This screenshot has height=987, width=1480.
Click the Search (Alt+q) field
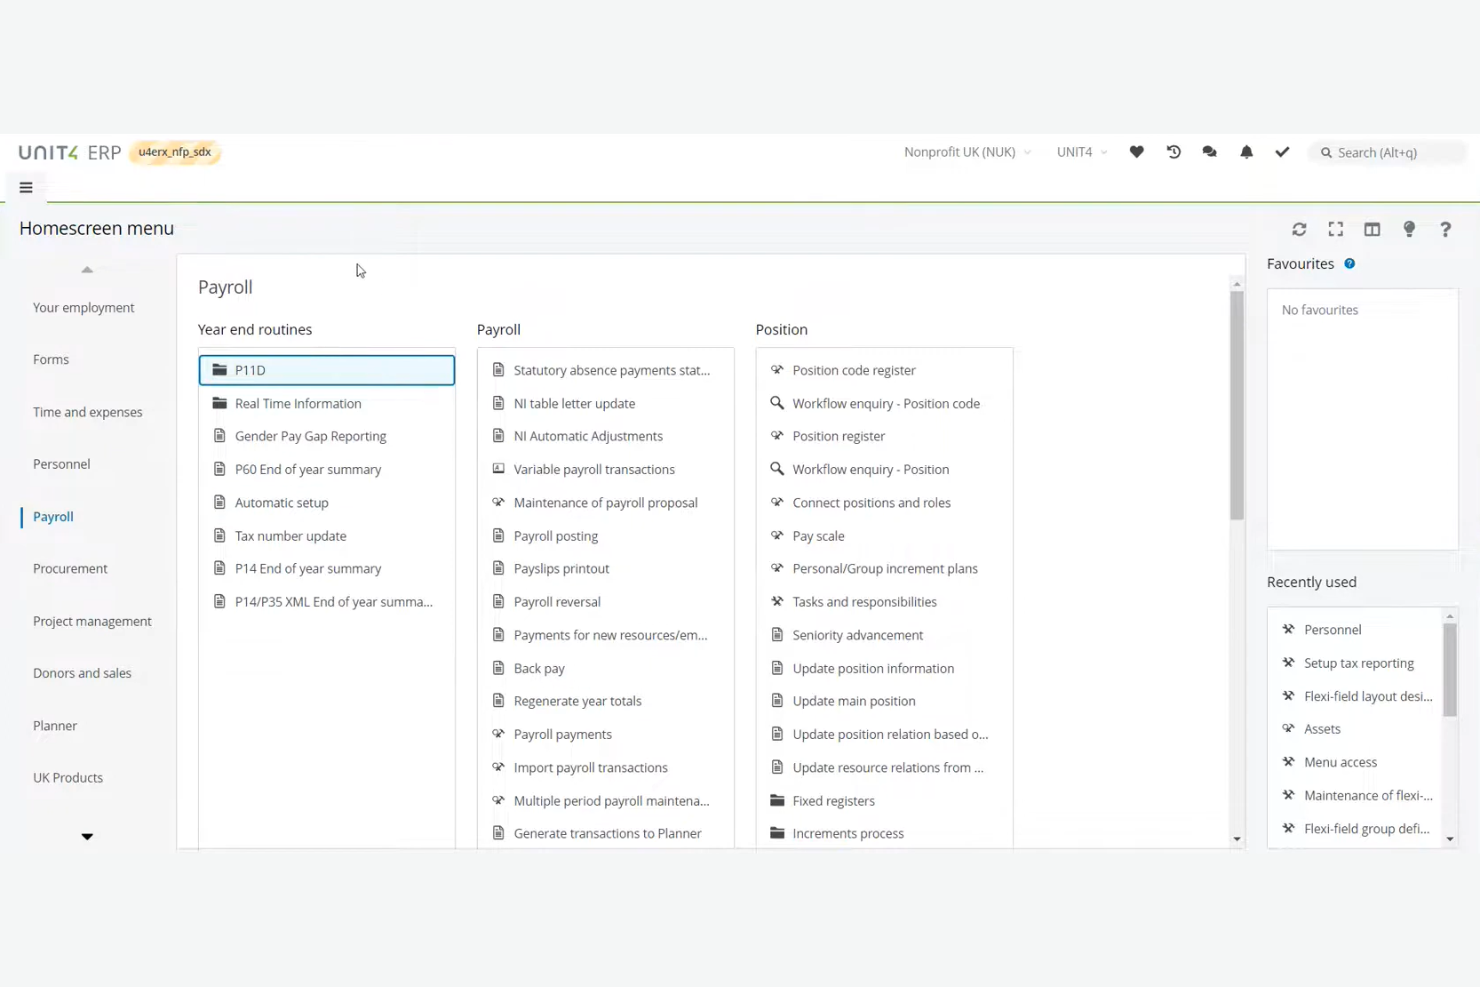(x=1387, y=152)
